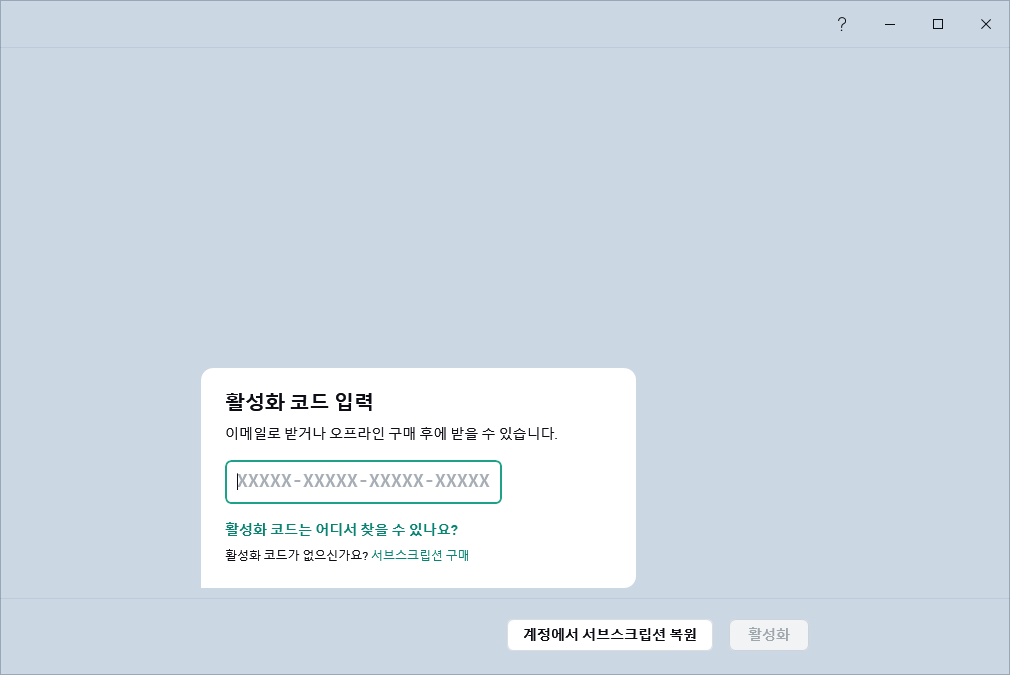
Task: Click '계정에서 서브스크립션 복원' button
Action: [609, 635]
